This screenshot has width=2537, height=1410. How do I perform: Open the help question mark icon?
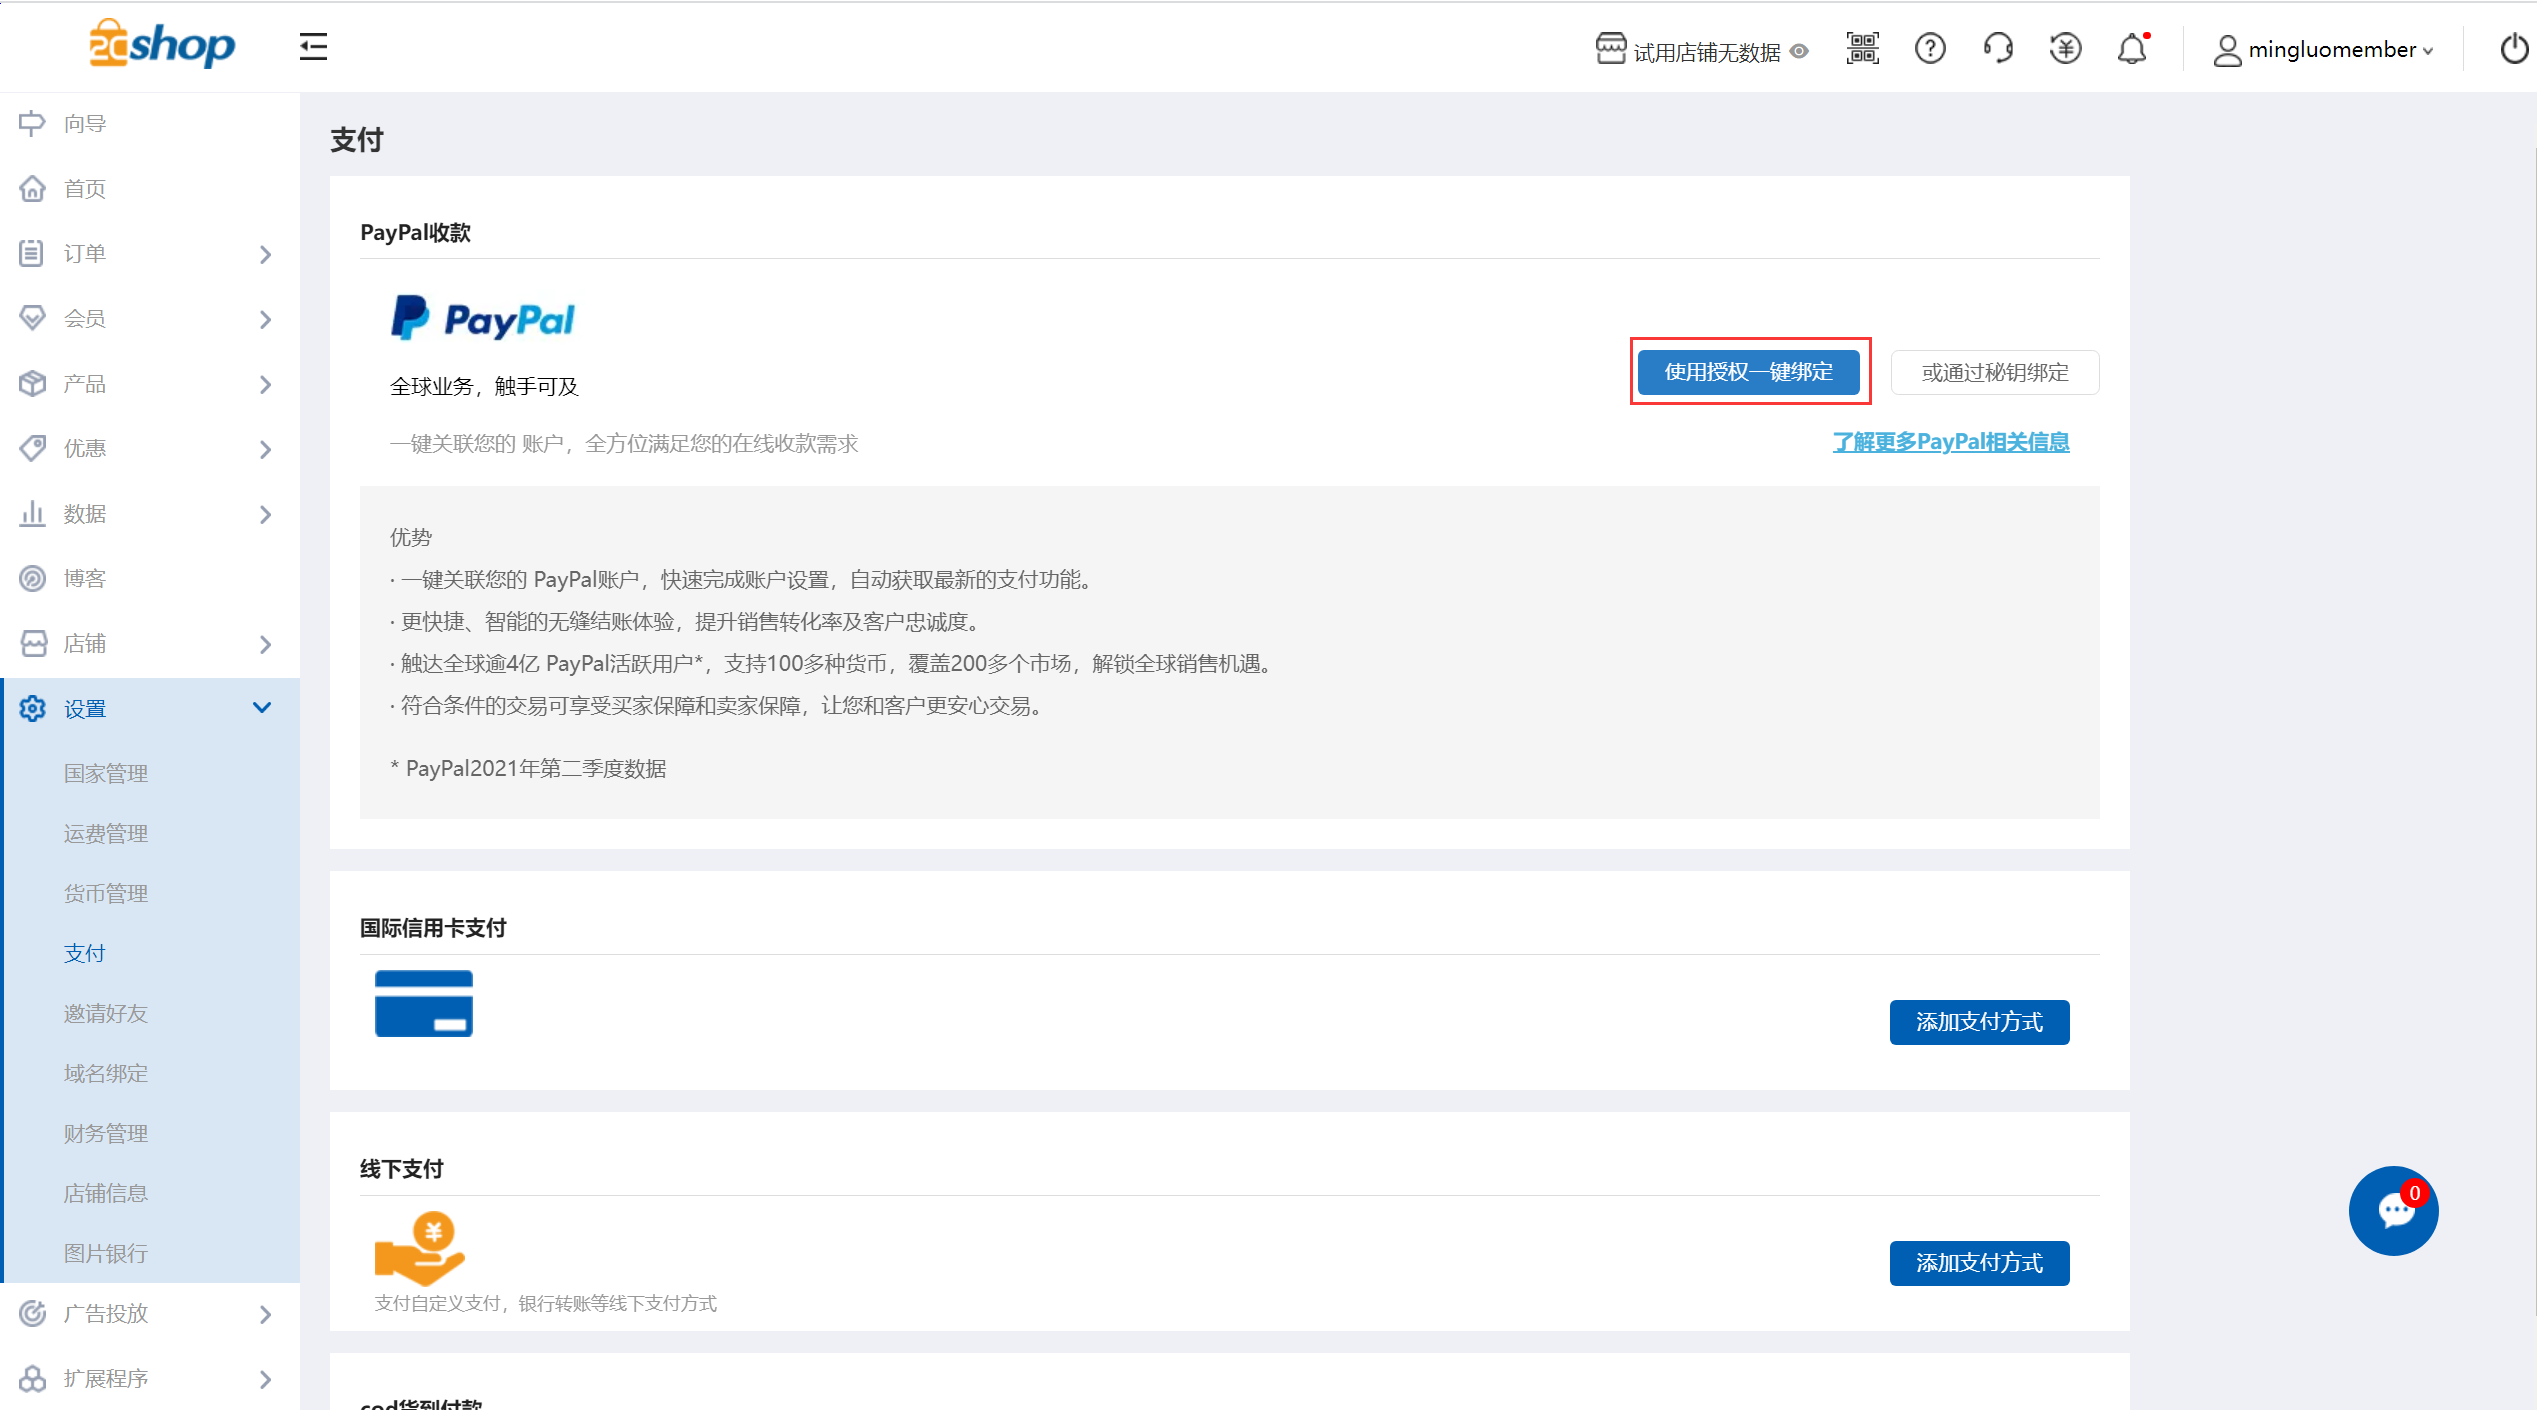(x=1930, y=48)
